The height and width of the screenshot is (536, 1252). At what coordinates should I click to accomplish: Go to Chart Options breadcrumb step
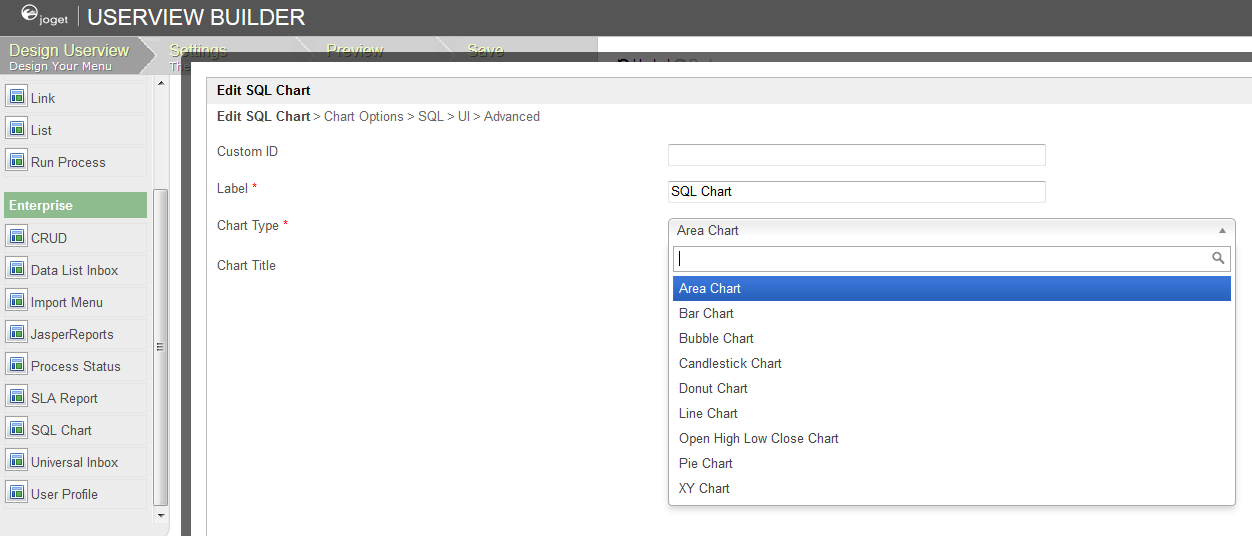tap(364, 117)
